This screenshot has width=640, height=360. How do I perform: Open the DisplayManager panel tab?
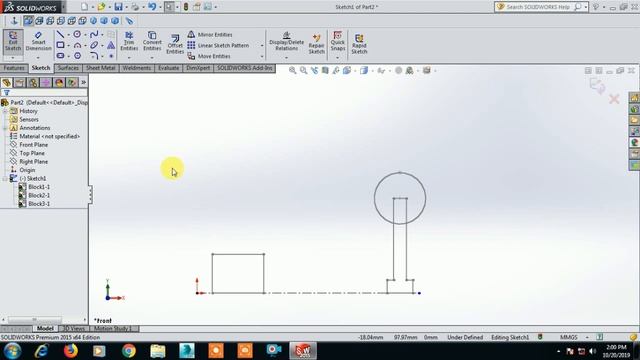pos(59,82)
